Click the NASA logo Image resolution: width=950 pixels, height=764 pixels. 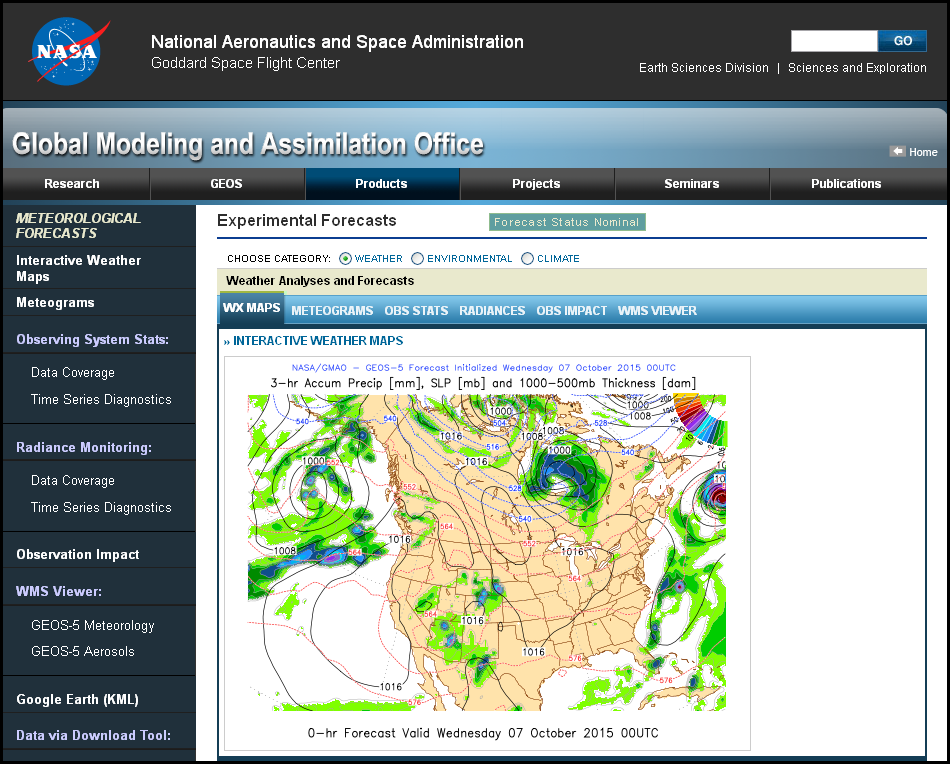pos(68,52)
